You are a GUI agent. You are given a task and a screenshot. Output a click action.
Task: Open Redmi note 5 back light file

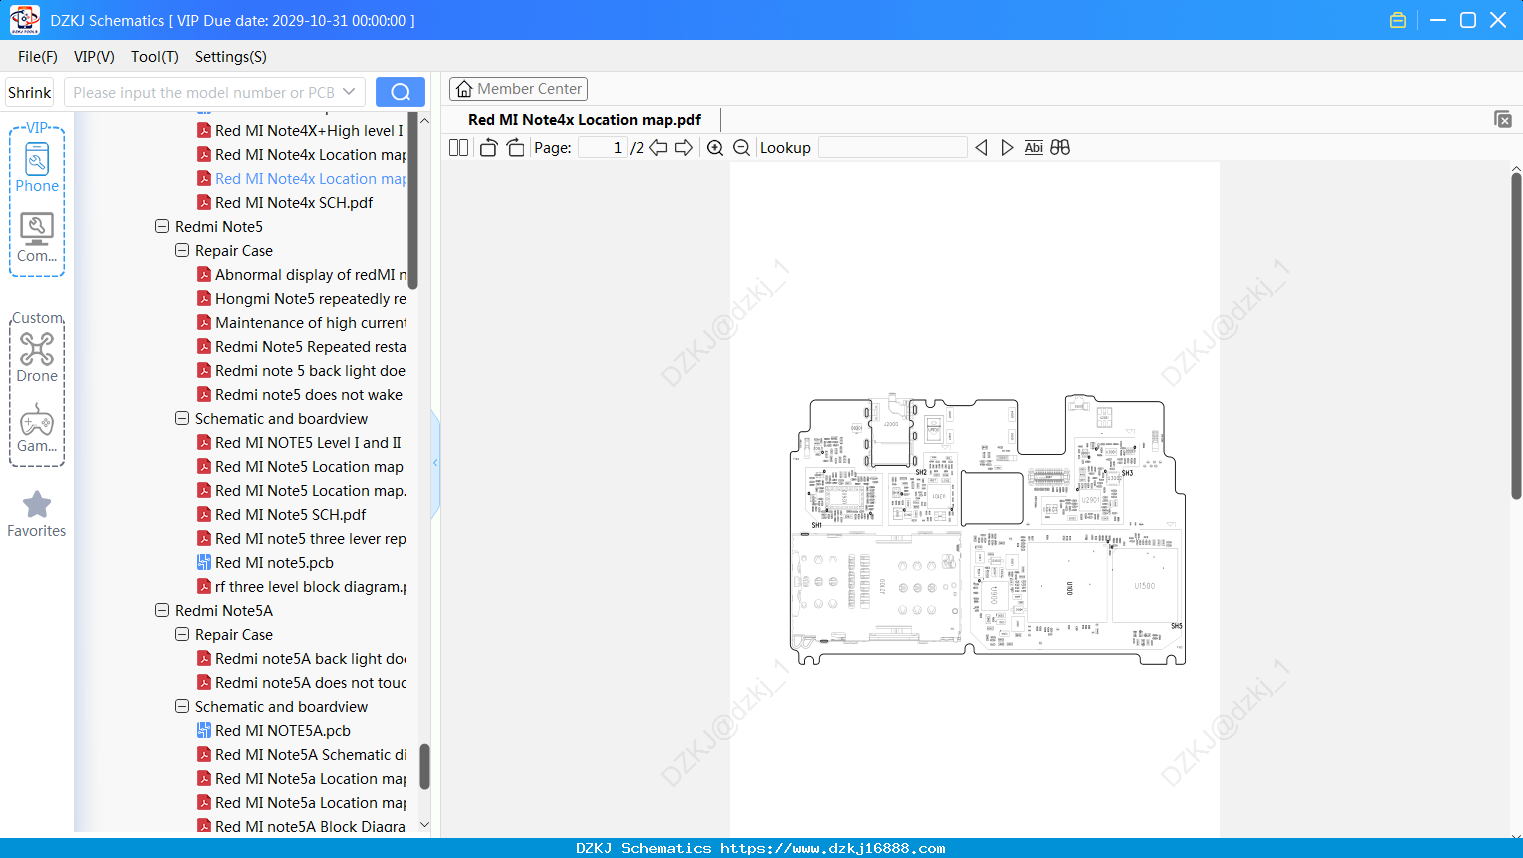click(301, 371)
